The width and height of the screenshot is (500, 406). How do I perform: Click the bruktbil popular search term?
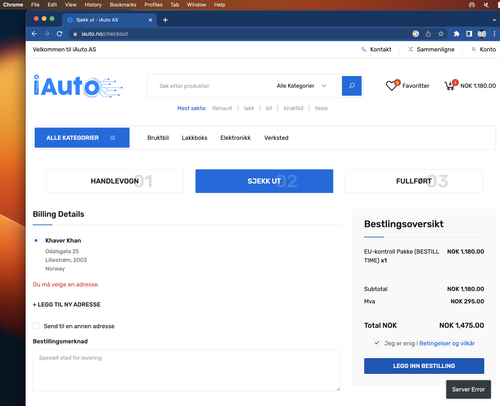(x=293, y=108)
